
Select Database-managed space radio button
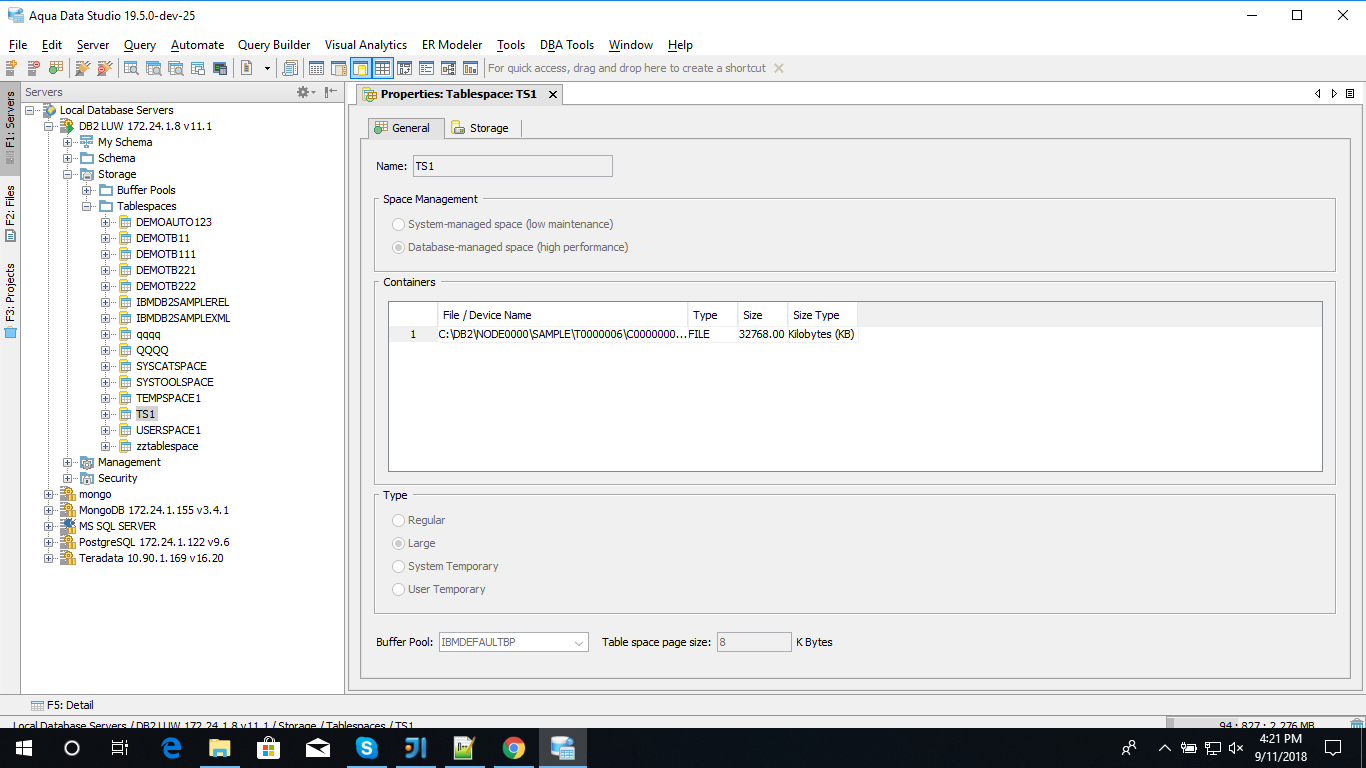[399, 247]
